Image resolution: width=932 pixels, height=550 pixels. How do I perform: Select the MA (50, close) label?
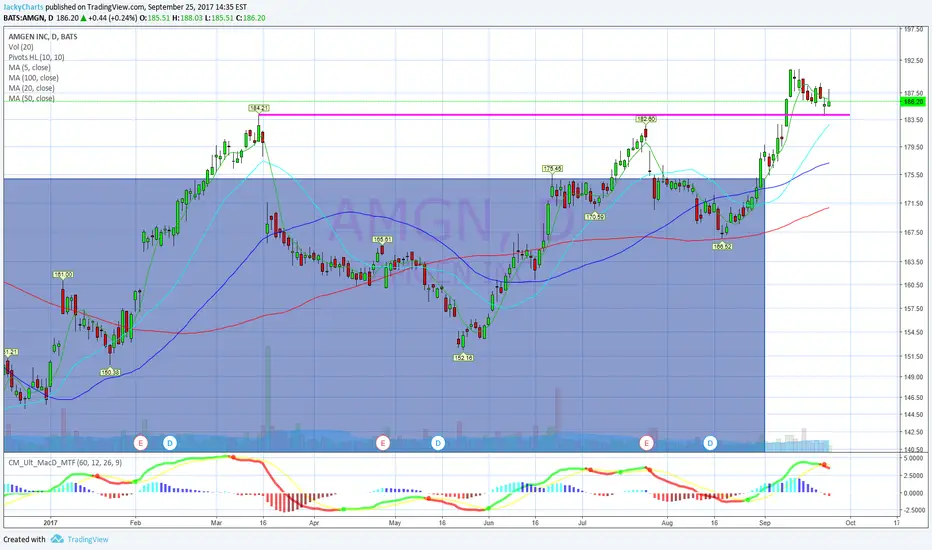[32, 98]
